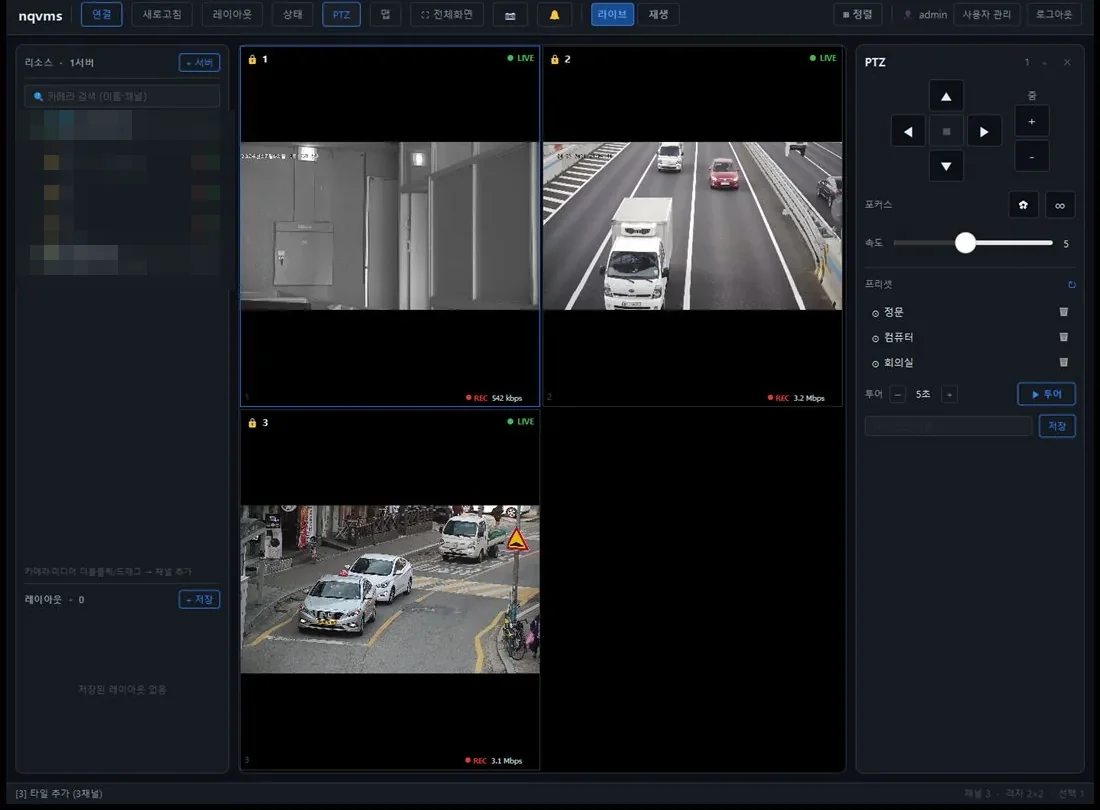
Task: Add a server with + 서버
Action: (199, 62)
